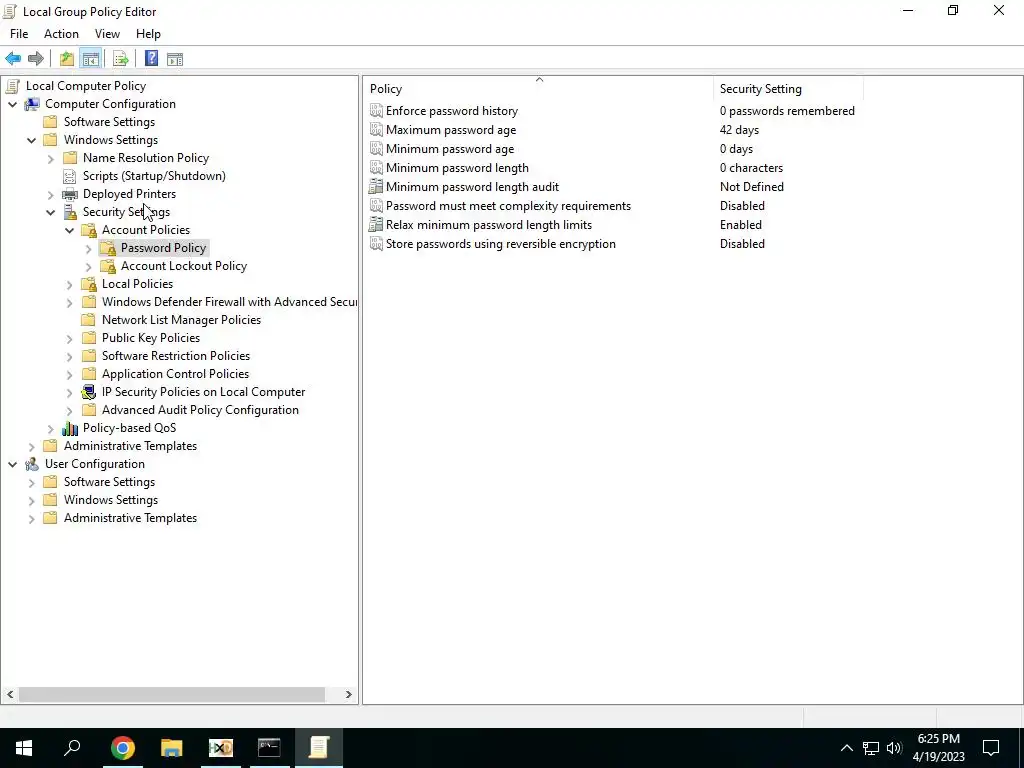Click the Computer Configuration node icon

tap(32, 104)
